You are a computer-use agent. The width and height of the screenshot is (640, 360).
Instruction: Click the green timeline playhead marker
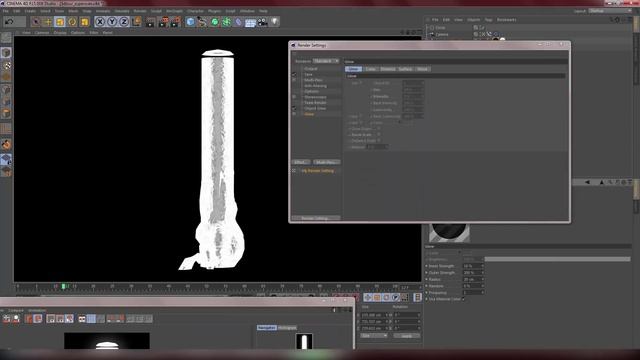click(x=64, y=287)
